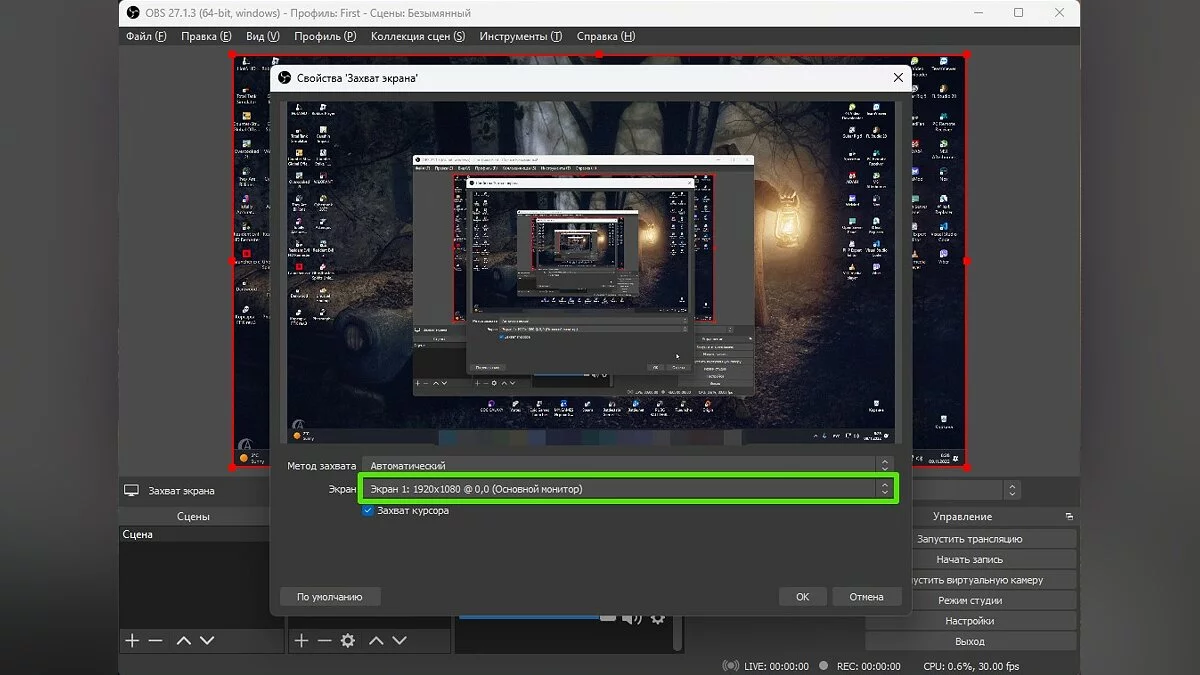Confirm properties with OK button
The height and width of the screenshot is (675, 1200).
pyautogui.click(x=803, y=597)
